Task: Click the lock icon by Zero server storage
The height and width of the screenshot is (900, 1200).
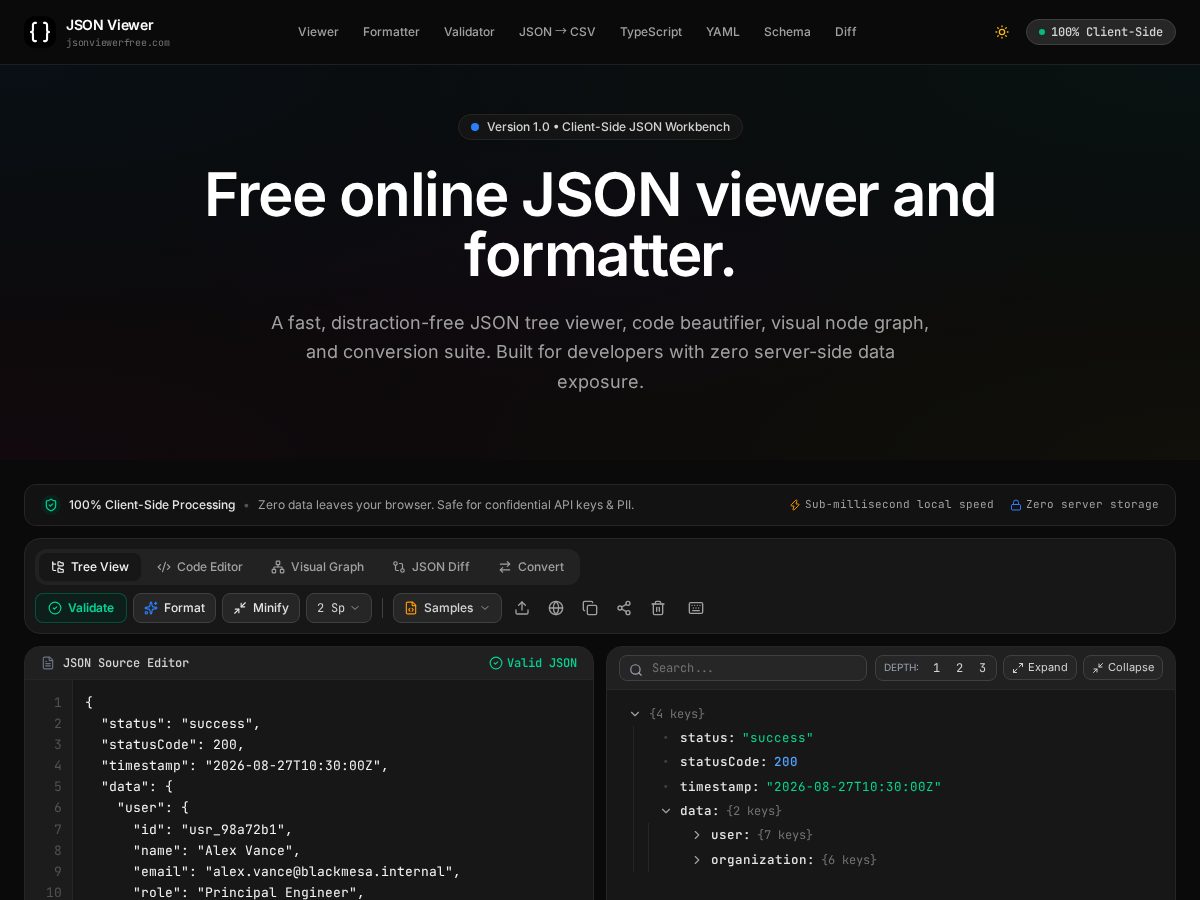Action: tap(1016, 505)
